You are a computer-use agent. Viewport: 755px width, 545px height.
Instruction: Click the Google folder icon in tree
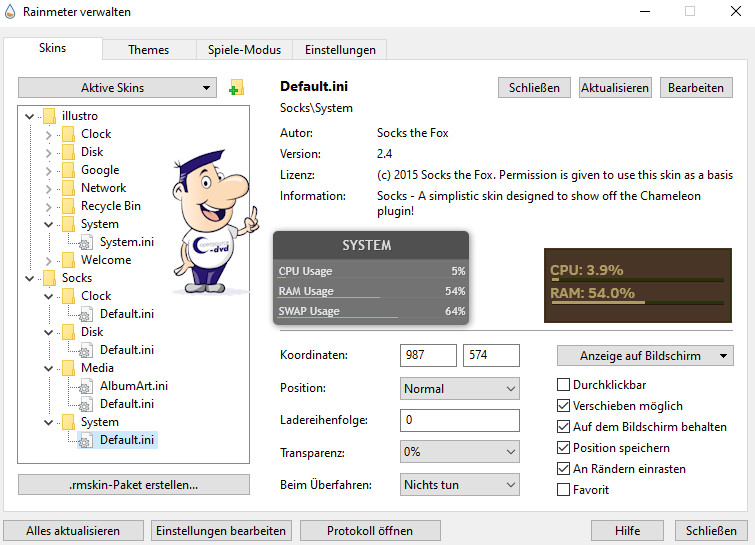(67, 170)
